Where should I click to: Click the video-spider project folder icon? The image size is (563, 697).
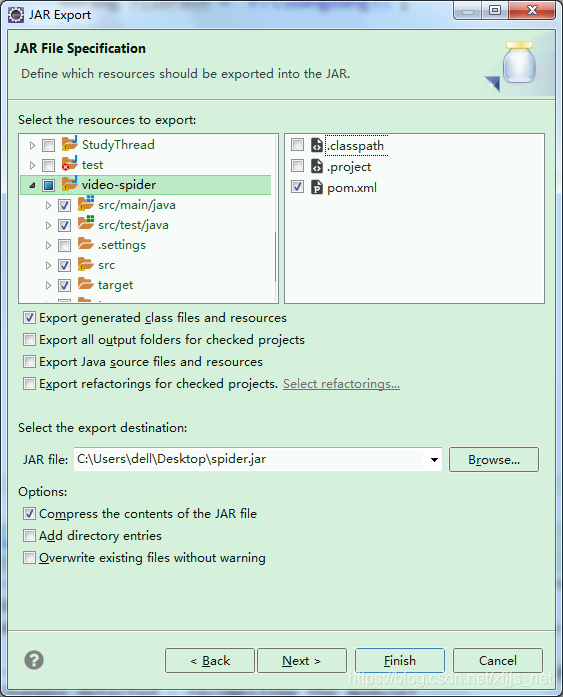click(x=70, y=184)
